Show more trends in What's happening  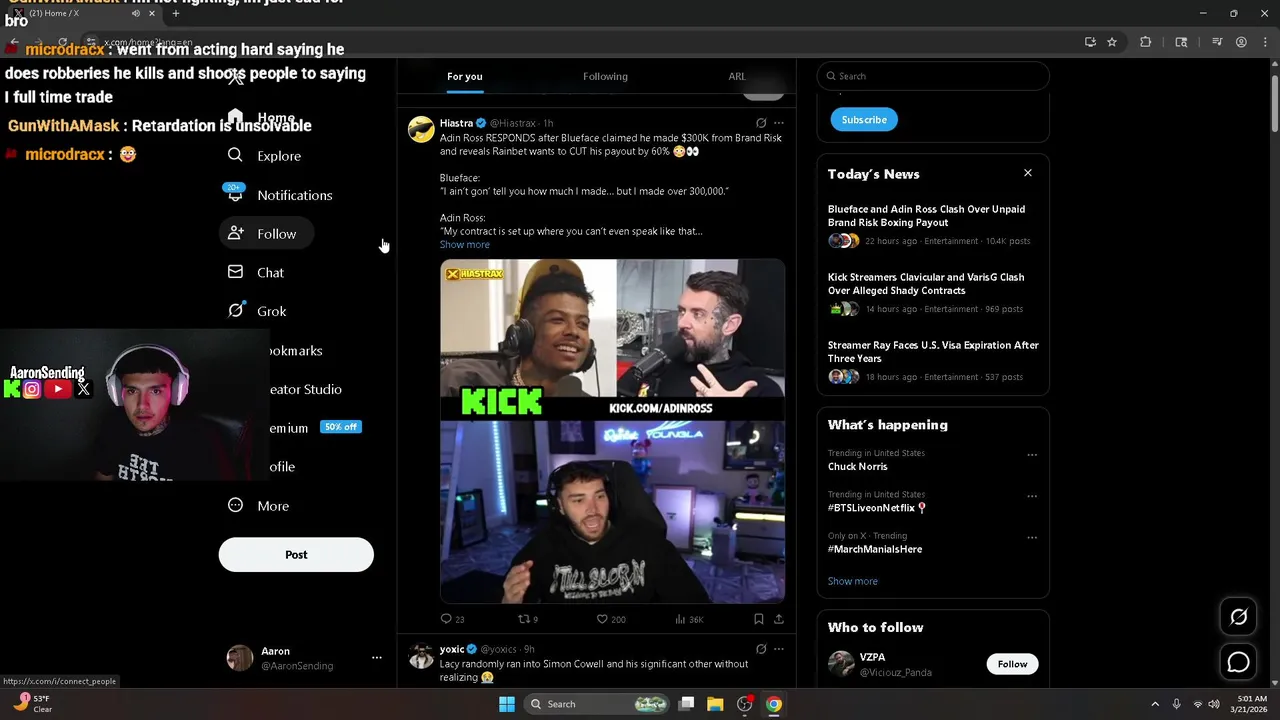point(852,581)
